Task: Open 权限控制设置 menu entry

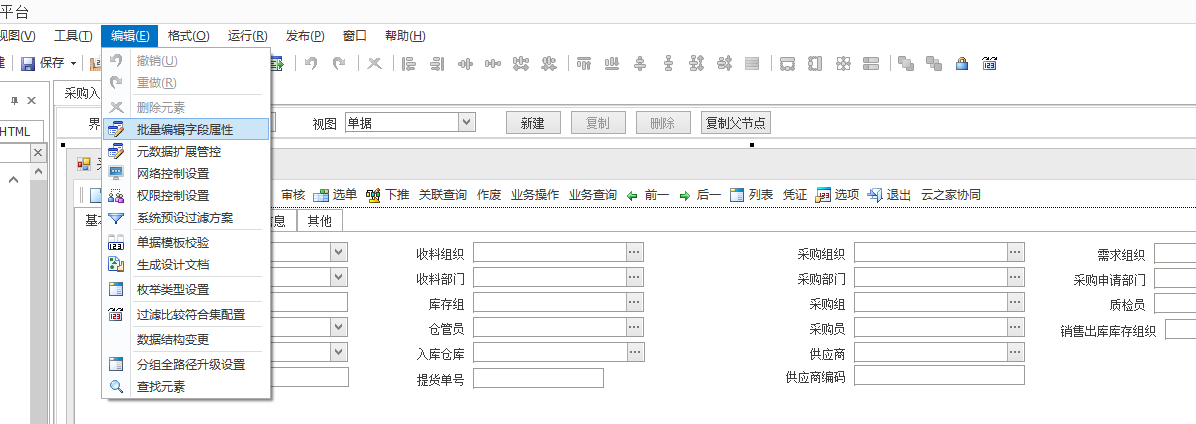Action: click(185, 196)
